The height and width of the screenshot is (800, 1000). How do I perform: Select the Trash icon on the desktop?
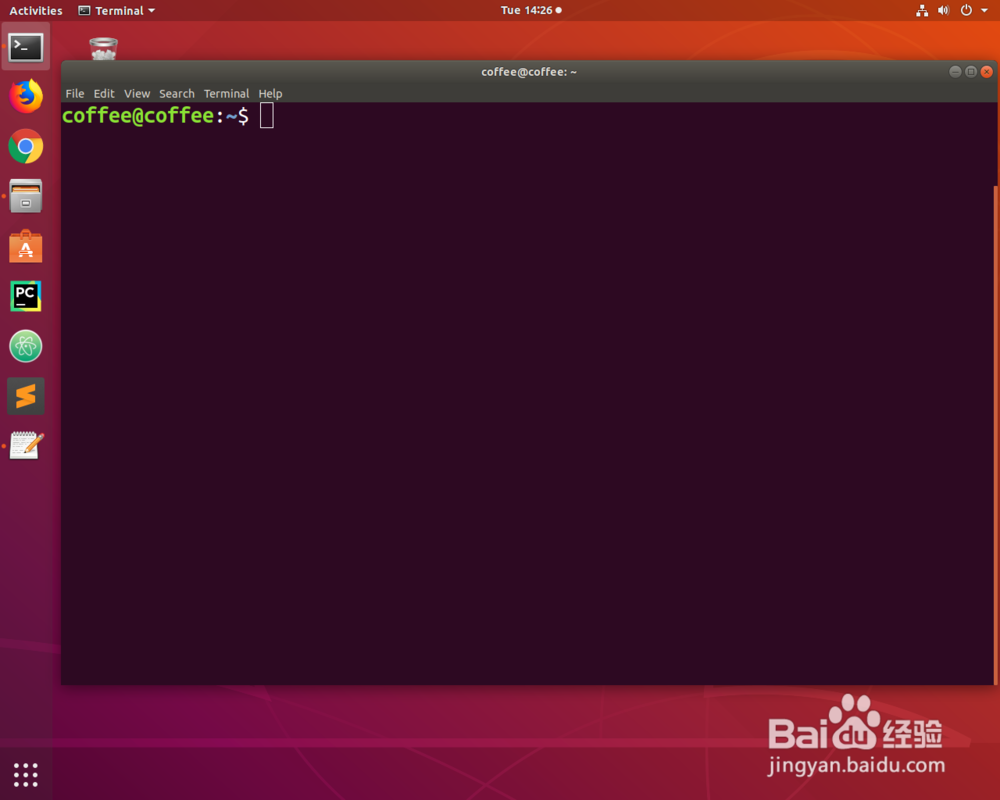point(103,48)
